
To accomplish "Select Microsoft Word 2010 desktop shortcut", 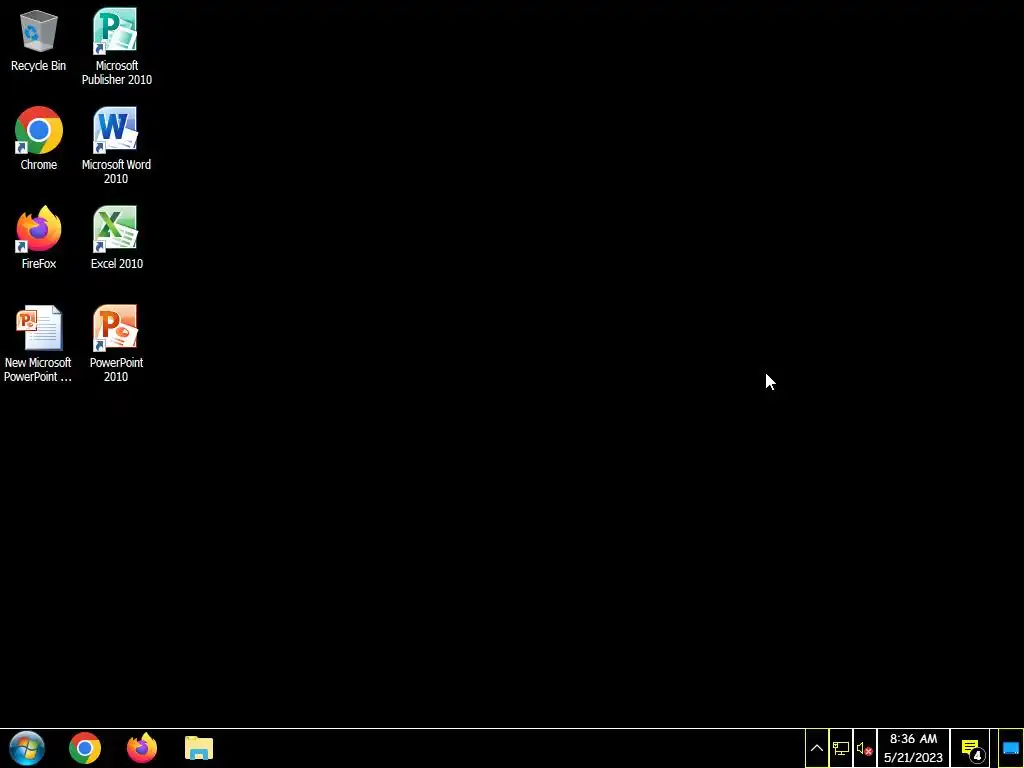I will [116, 146].
